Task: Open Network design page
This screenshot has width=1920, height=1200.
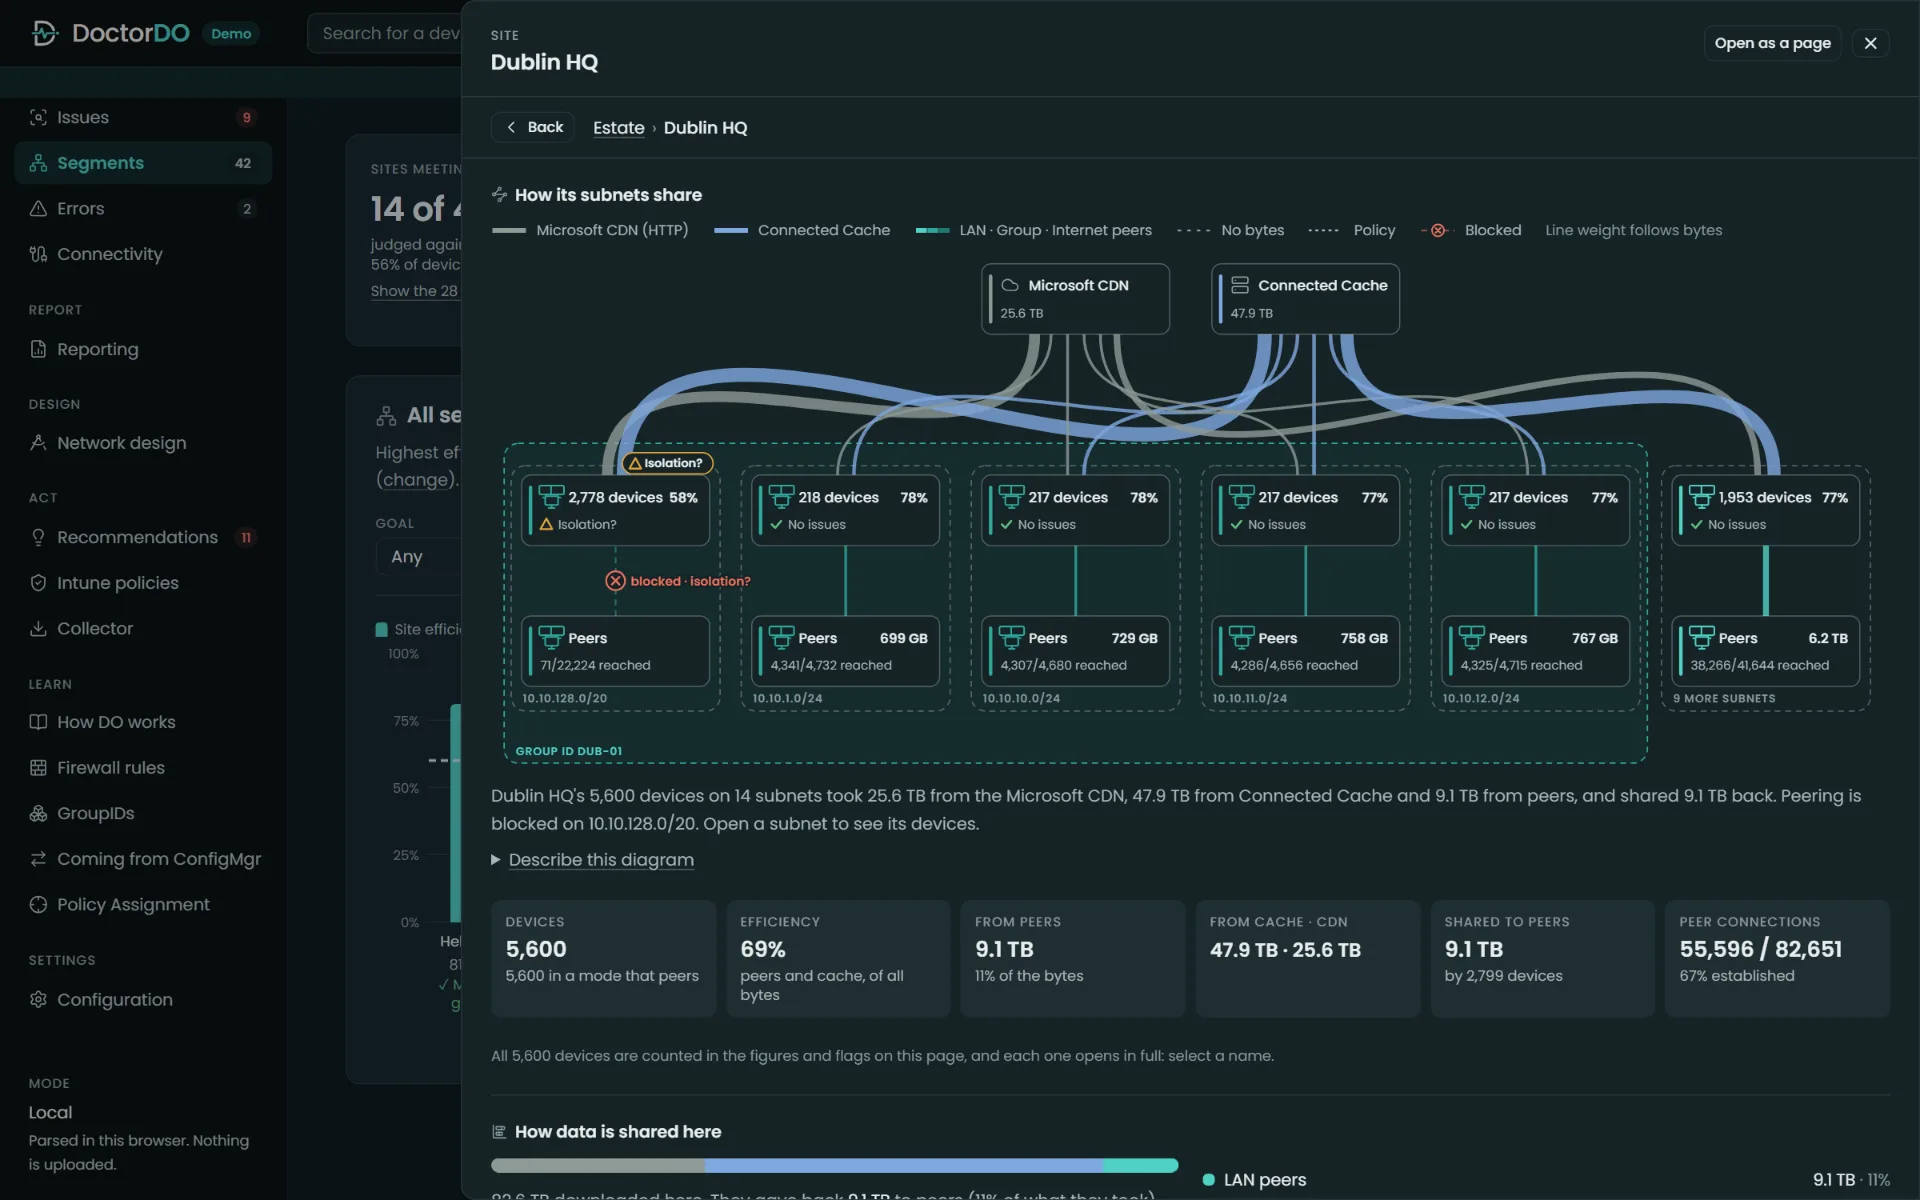Action: (143, 443)
